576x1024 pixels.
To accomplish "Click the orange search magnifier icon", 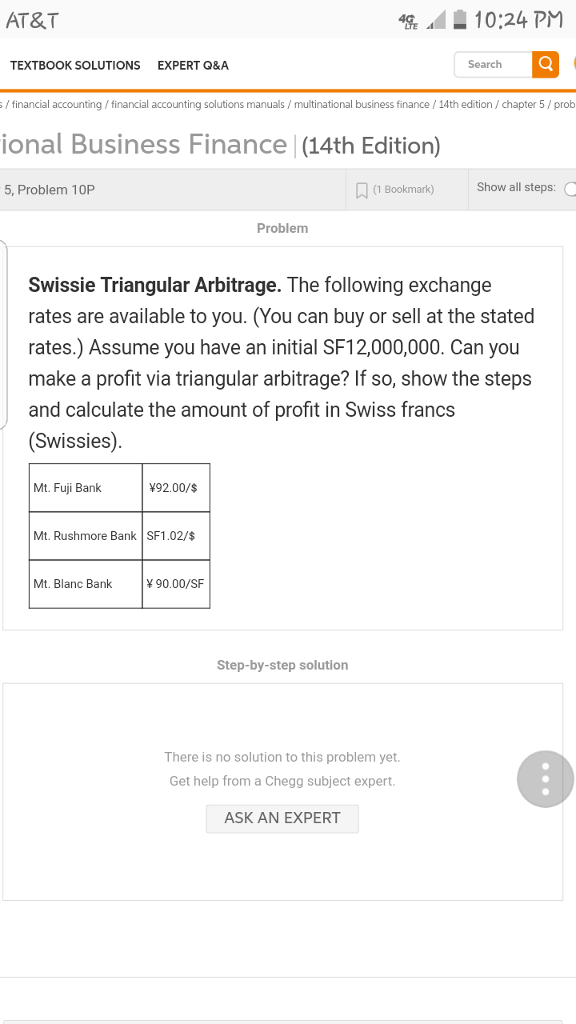I will pyautogui.click(x=546, y=64).
